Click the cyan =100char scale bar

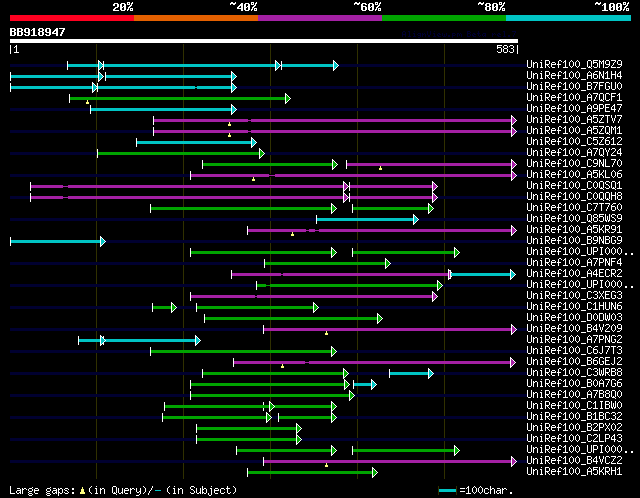click(447, 490)
